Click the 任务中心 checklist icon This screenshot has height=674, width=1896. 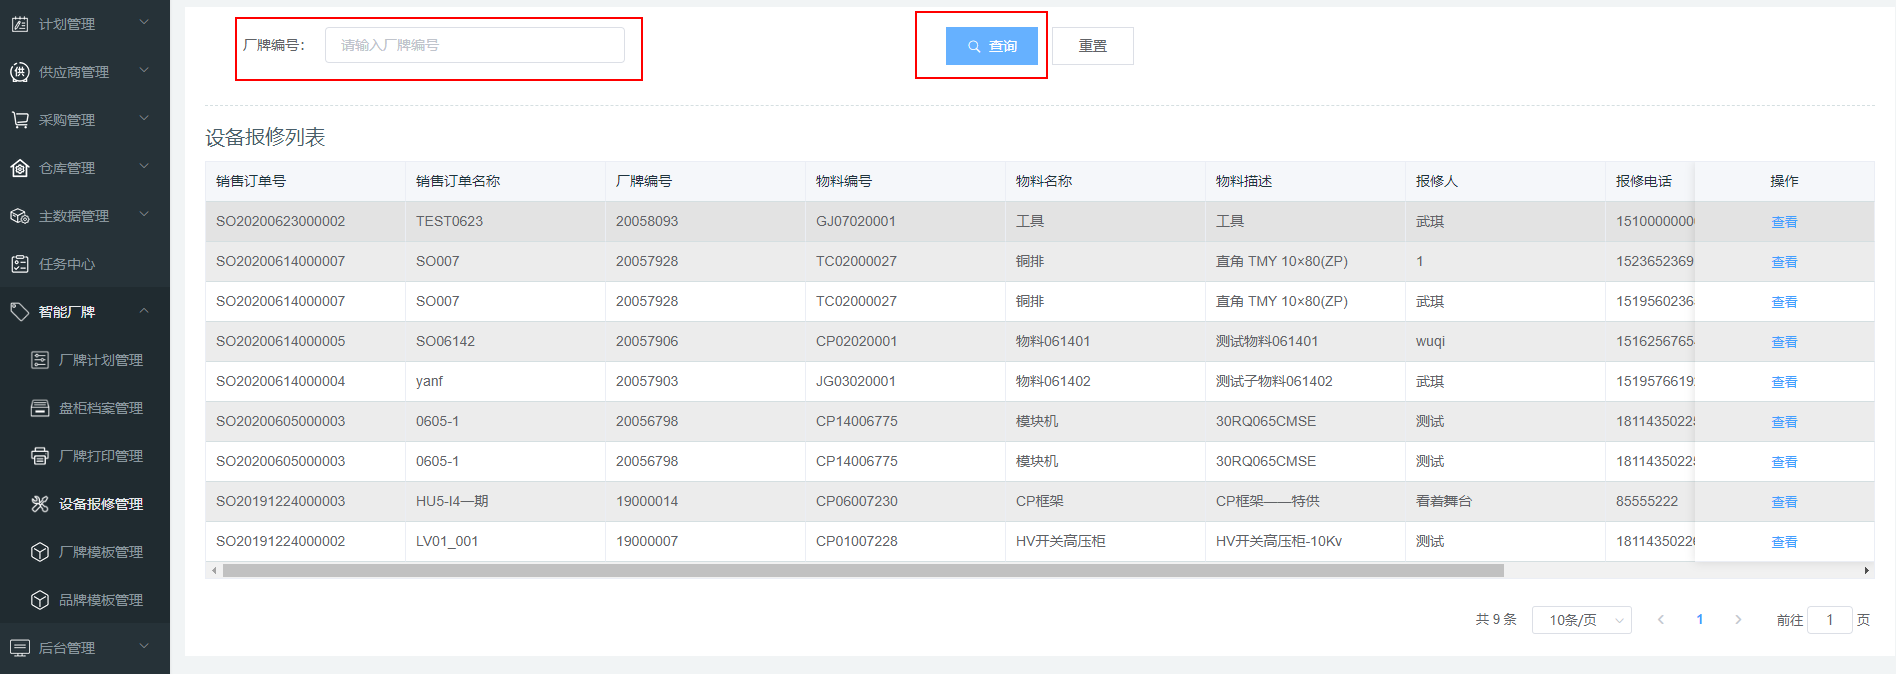click(20, 264)
